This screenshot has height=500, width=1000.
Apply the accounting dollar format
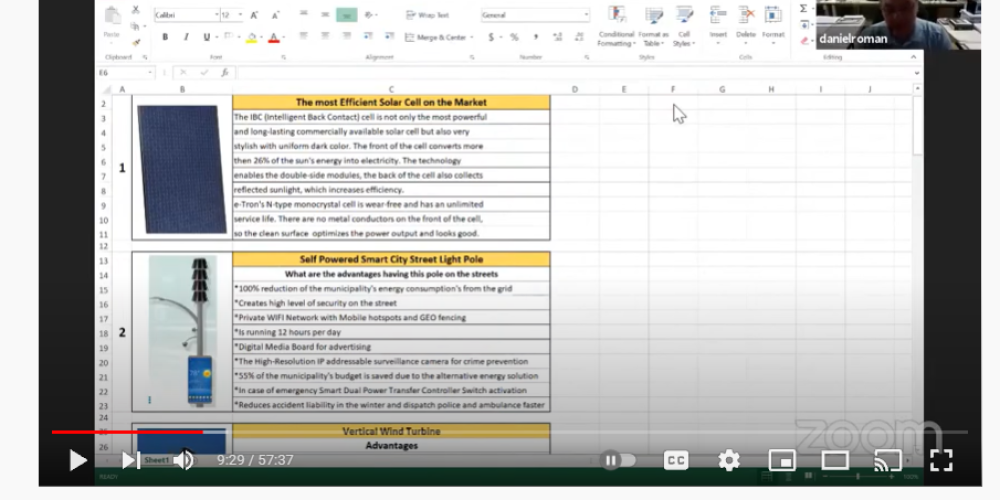[x=491, y=38]
